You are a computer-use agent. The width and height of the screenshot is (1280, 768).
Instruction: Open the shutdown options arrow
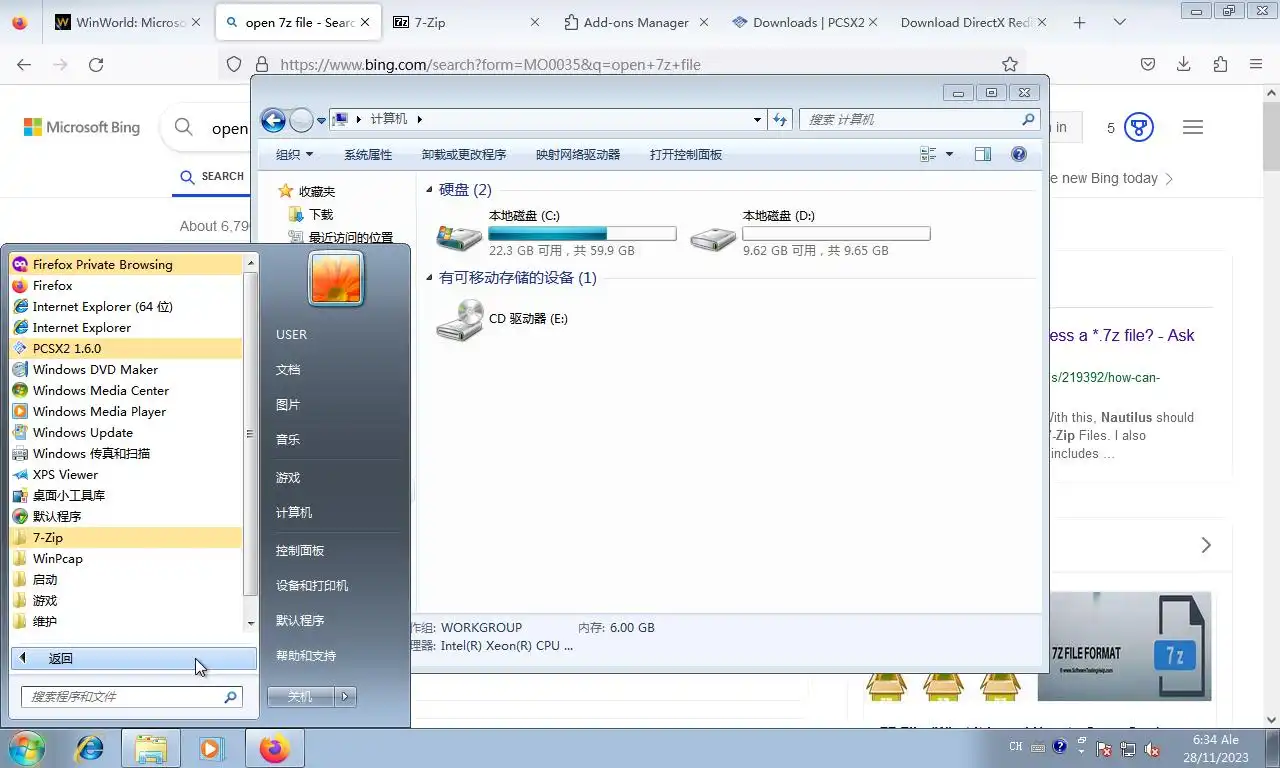pyautogui.click(x=345, y=696)
